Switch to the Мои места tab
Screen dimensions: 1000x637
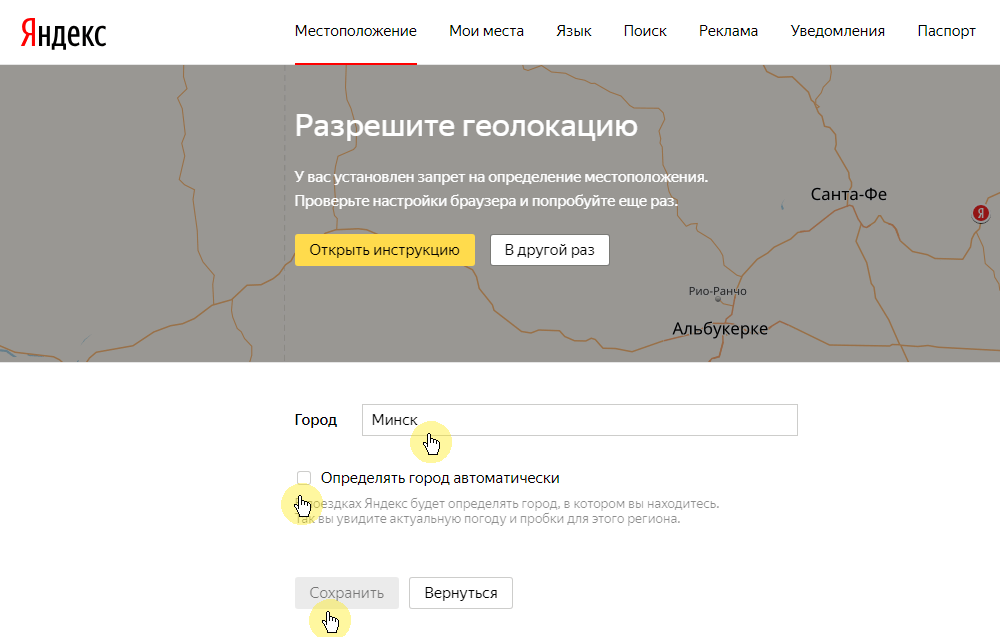tap(486, 31)
